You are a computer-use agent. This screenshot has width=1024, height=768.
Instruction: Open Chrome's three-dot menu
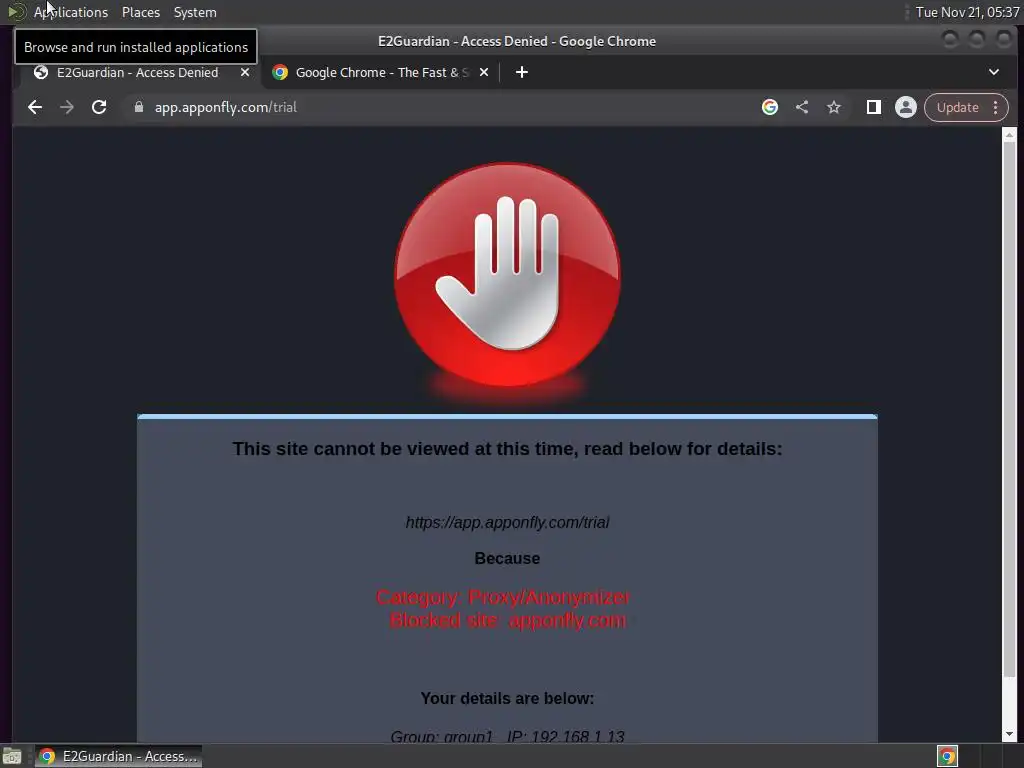point(996,107)
